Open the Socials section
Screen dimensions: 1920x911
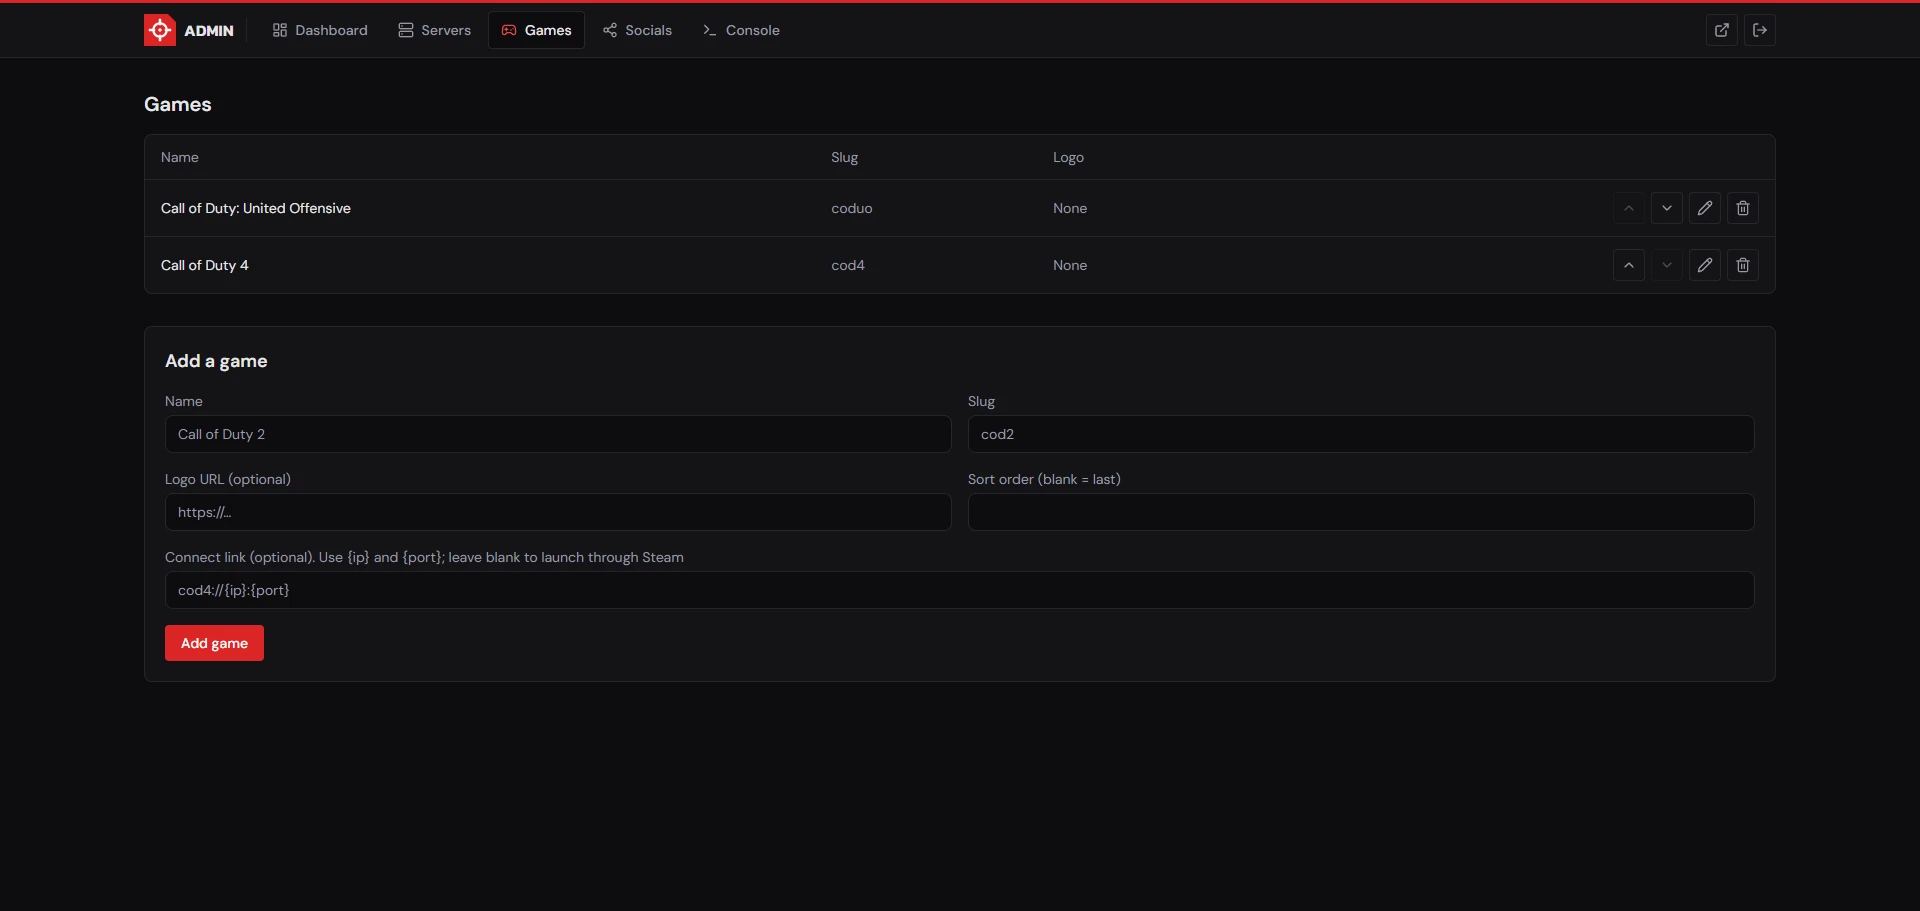637,30
